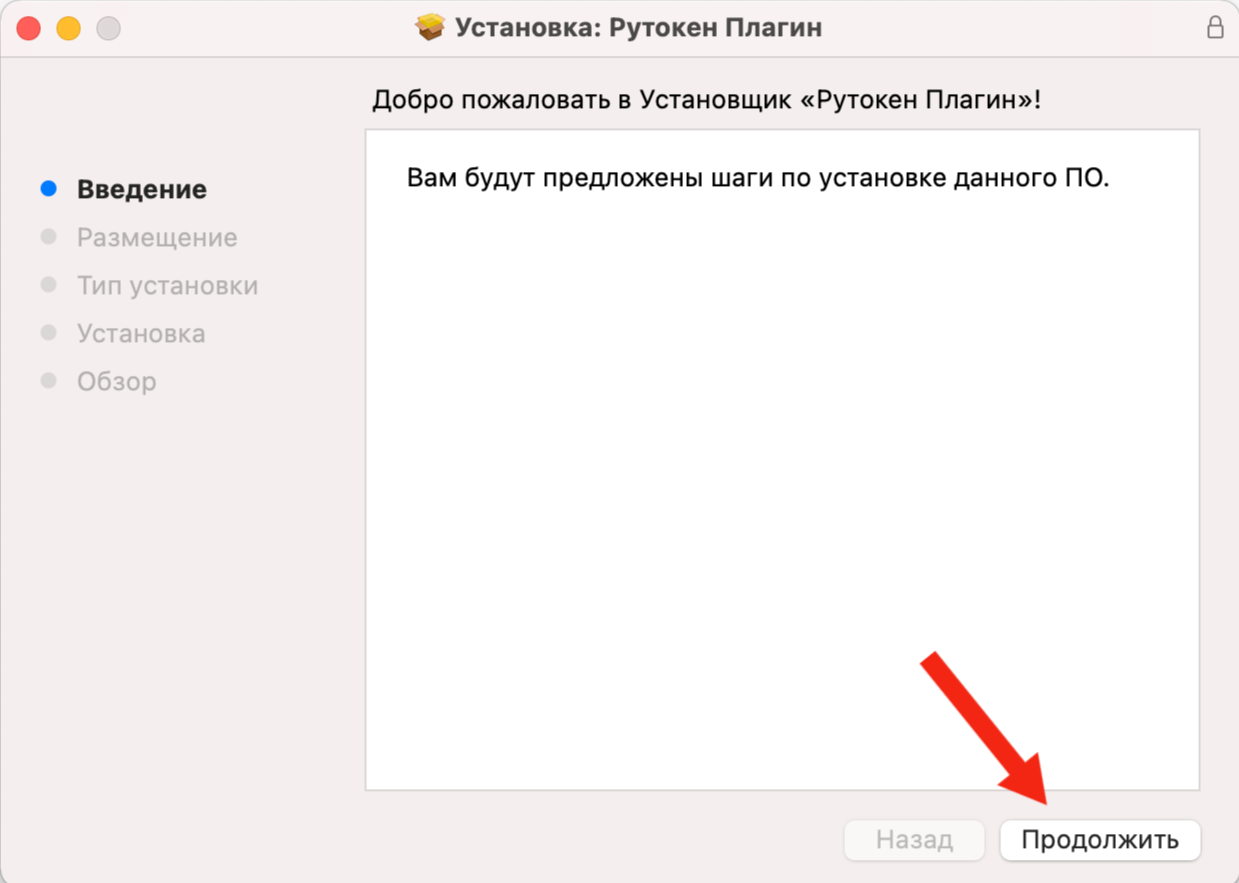Click the package icon in title bar

(430, 28)
